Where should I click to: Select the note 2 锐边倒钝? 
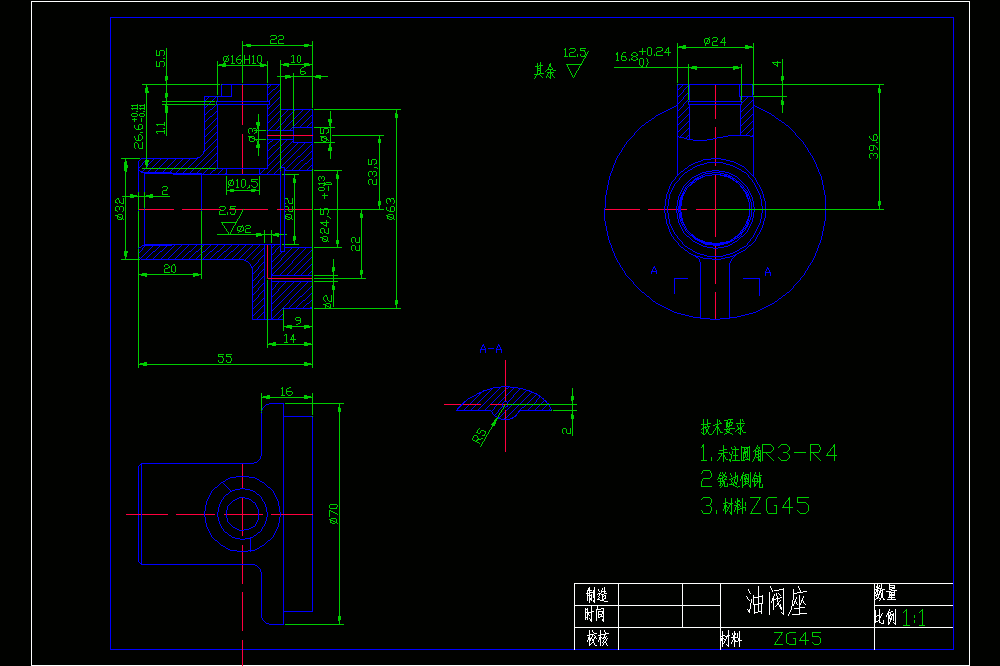732,479
